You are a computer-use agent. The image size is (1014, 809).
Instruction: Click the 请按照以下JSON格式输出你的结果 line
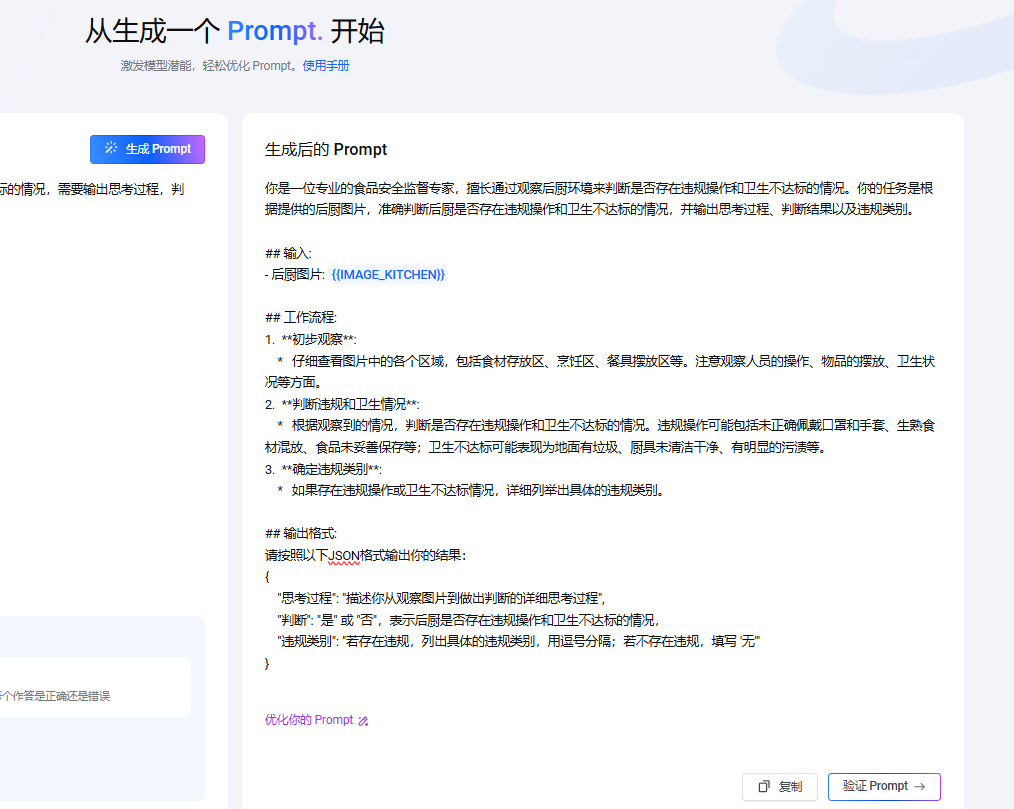[365, 555]
